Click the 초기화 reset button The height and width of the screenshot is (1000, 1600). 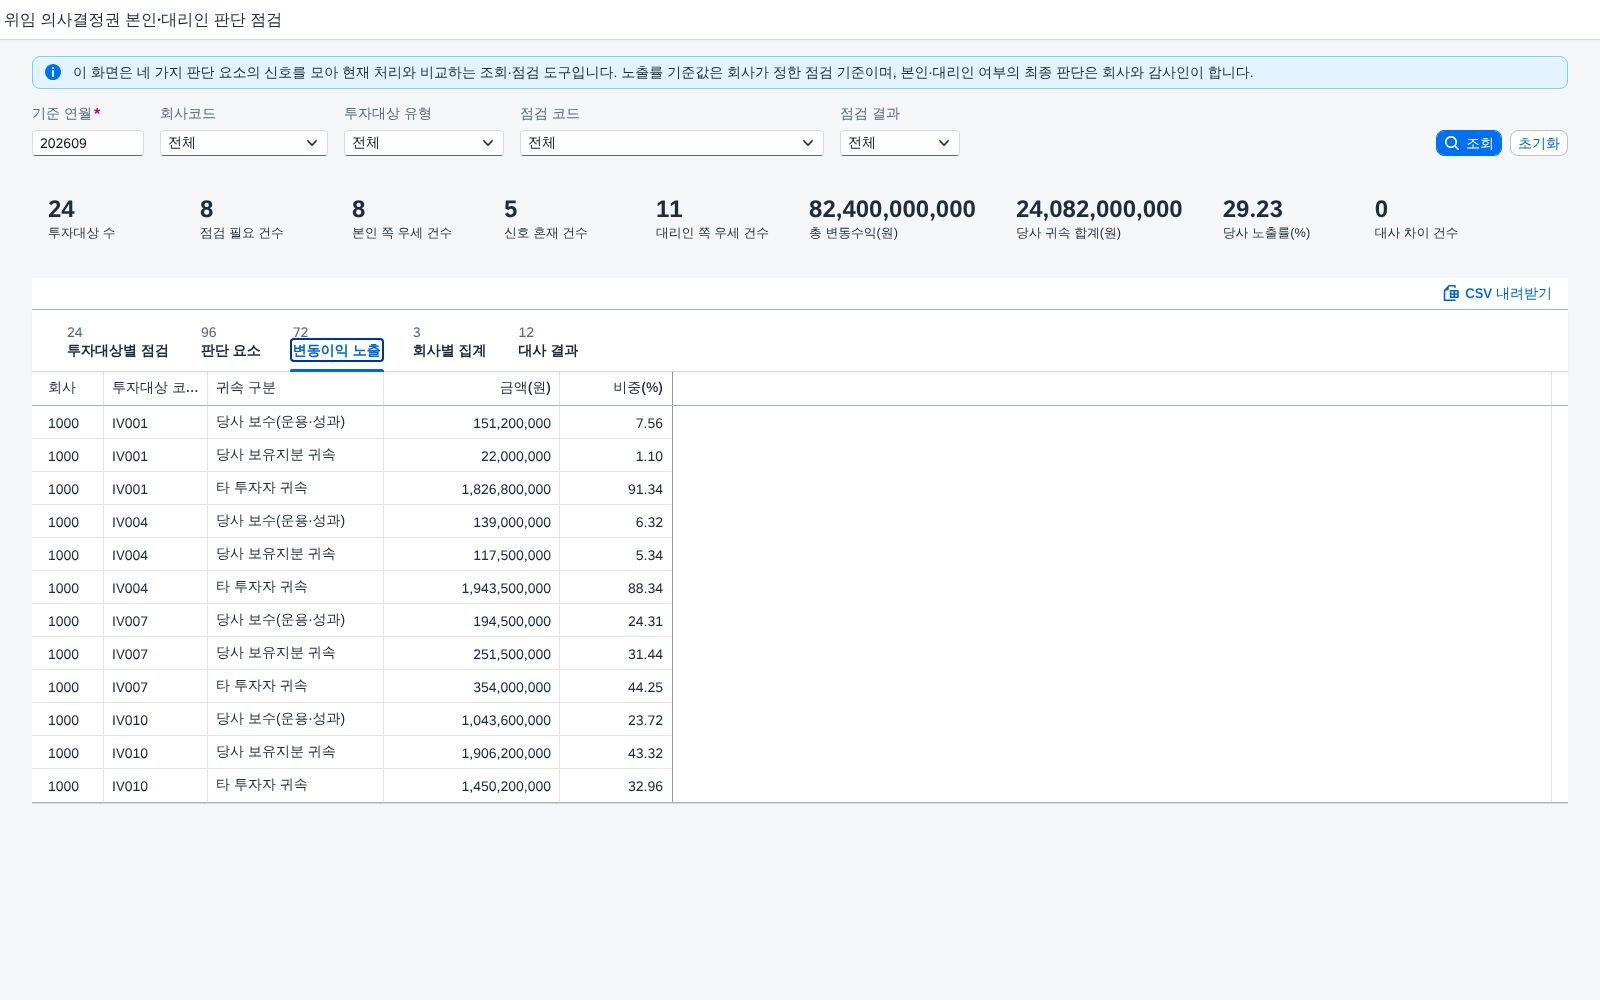(x=1538, y=143)
